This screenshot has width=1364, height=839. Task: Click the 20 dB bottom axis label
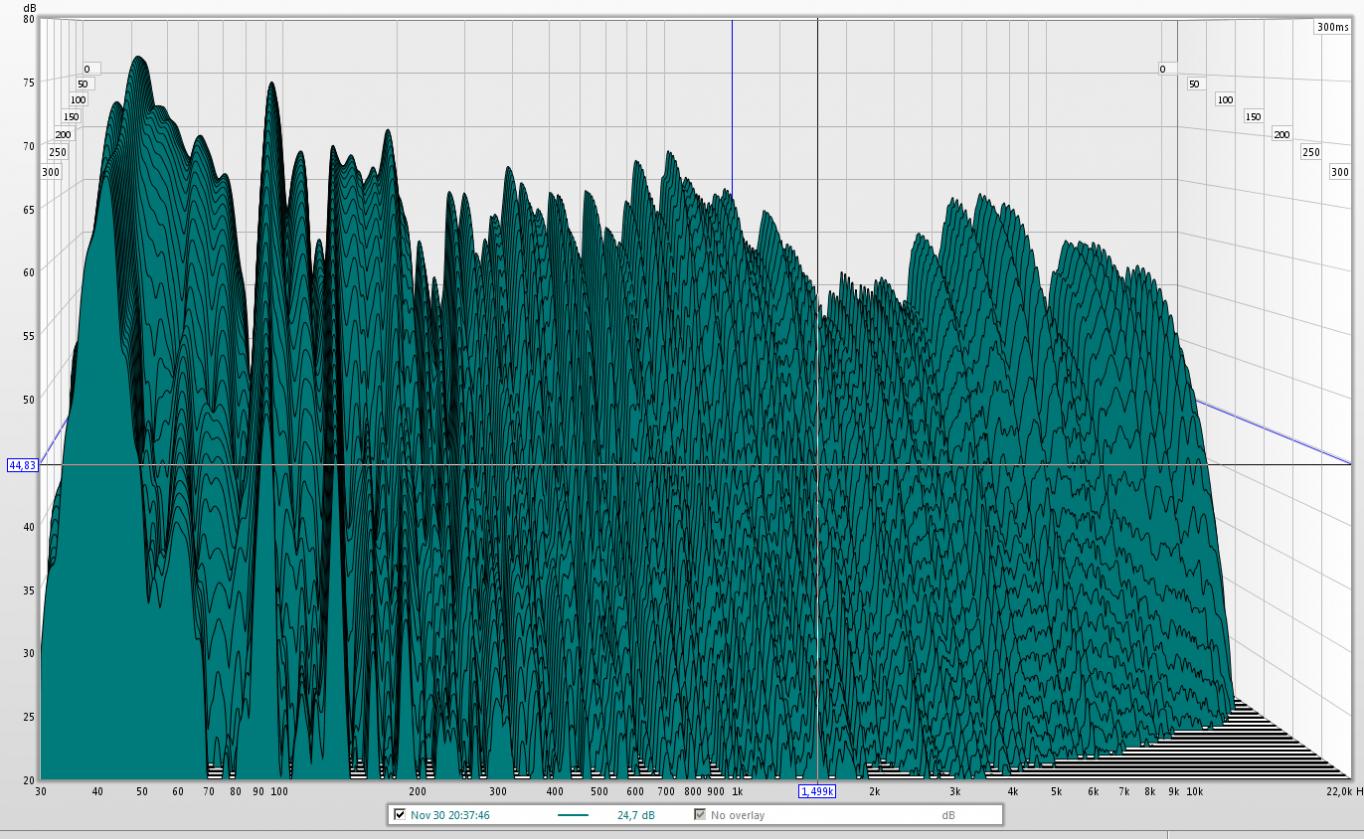click(x=28, y=779)
